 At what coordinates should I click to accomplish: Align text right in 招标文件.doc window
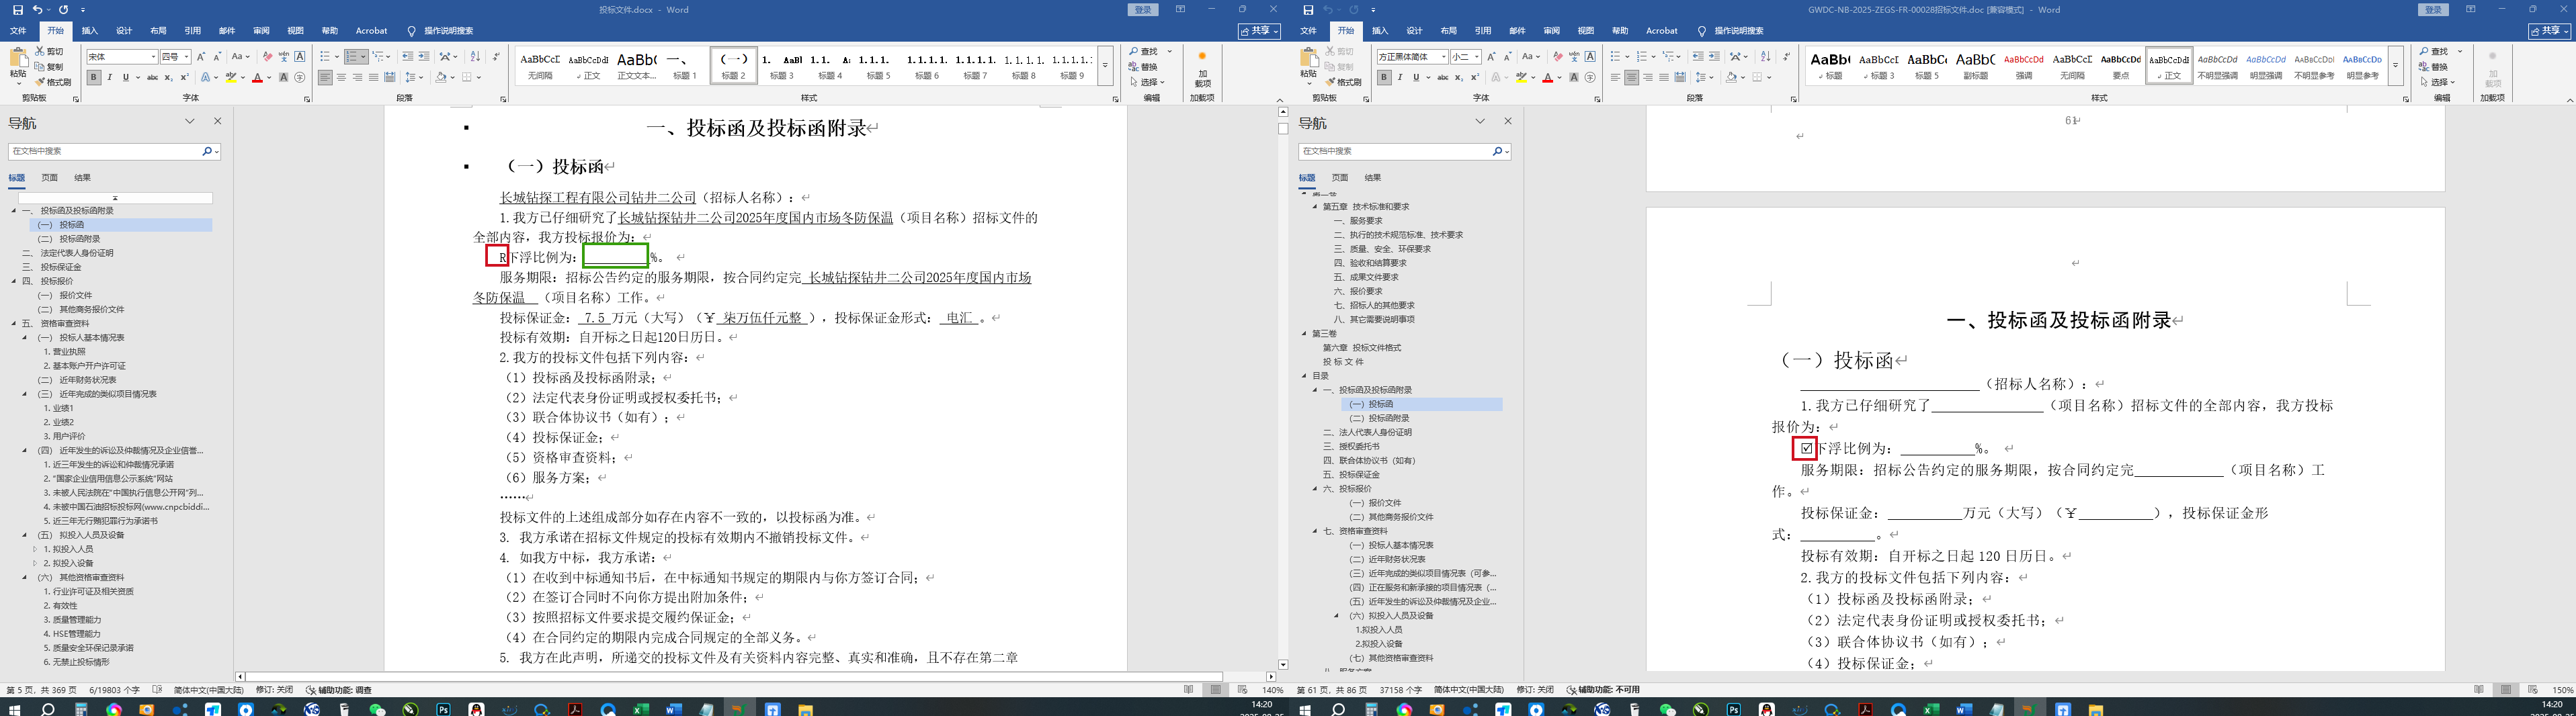coord(1648,77)
